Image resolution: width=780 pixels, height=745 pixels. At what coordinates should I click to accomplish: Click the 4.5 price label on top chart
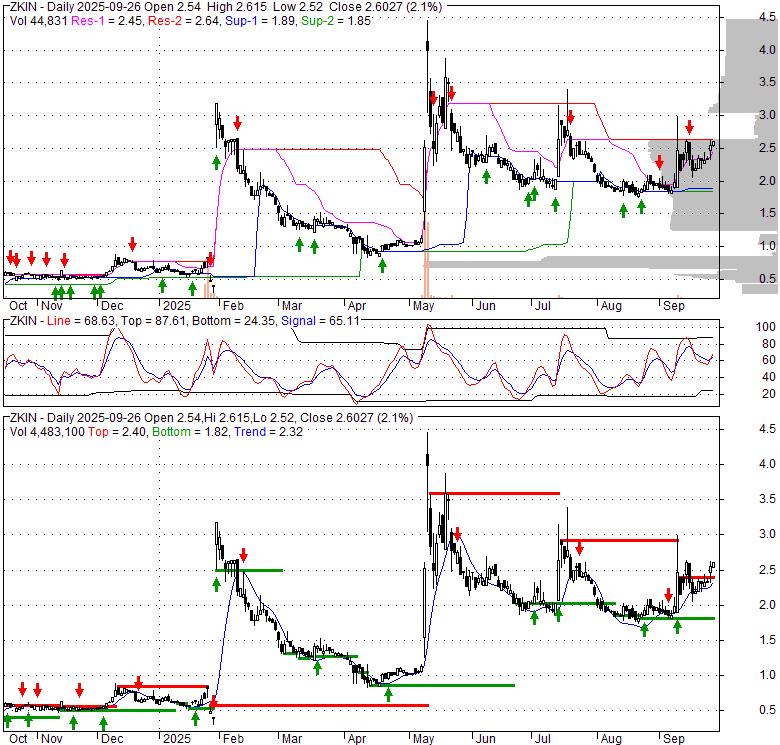tap(767, 17)
